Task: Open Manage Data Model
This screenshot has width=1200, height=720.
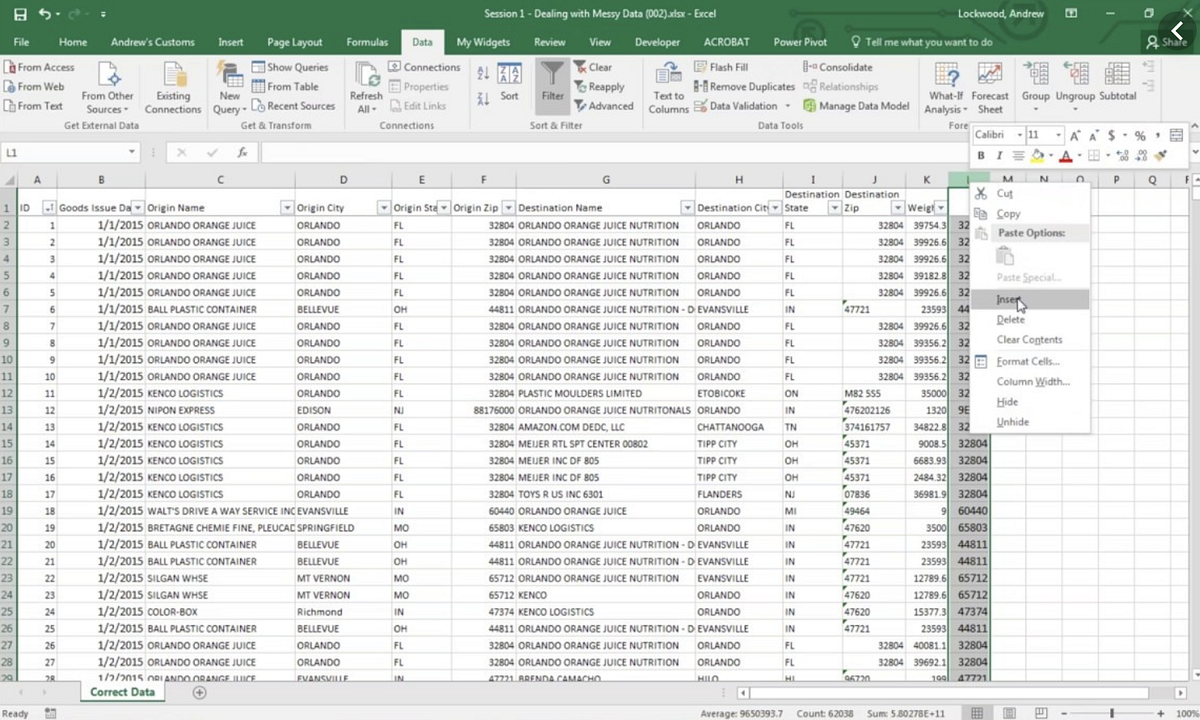Action: point(856,106)
